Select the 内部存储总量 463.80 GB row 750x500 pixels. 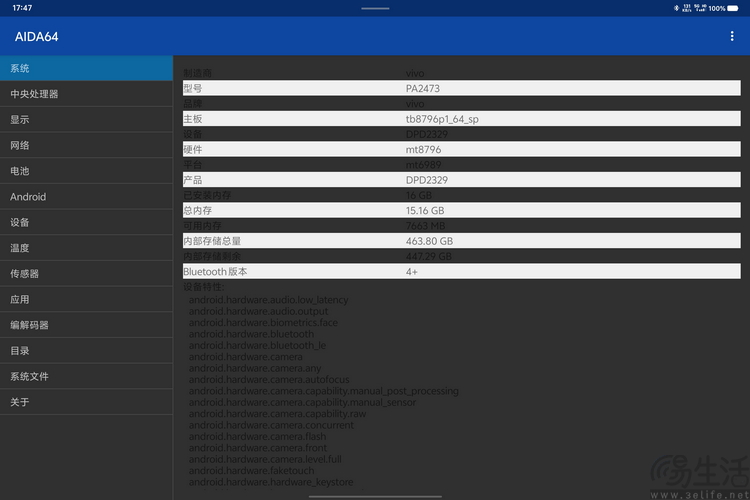click(462, 241)
